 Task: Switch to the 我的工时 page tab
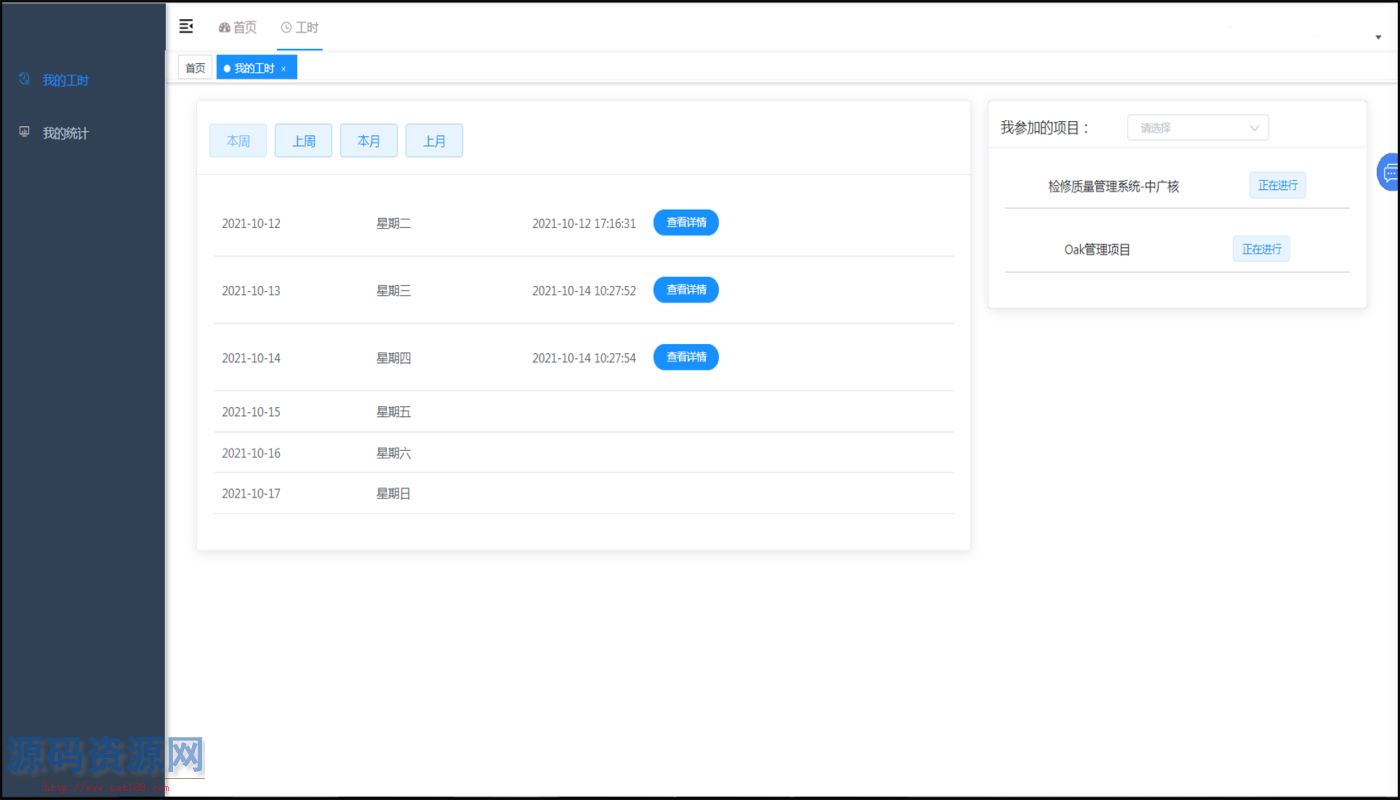[254, 68]
